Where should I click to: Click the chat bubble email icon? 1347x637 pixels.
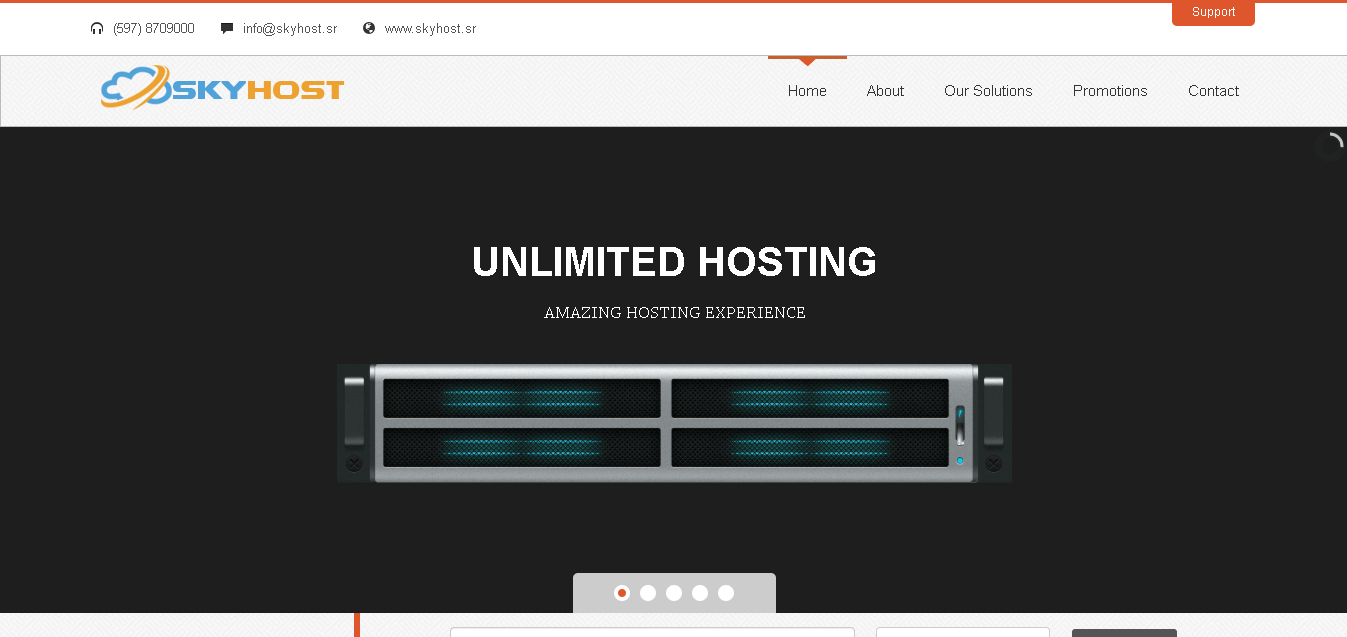(x=227, y=29)
